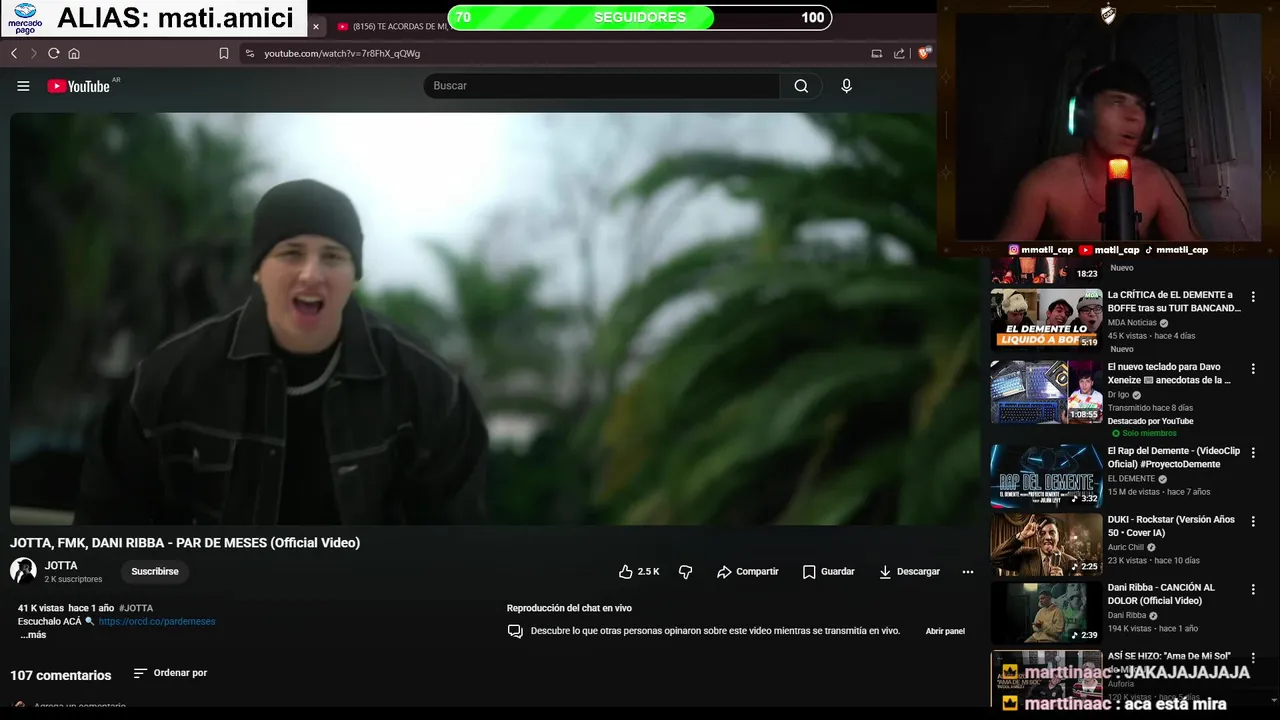This screenshot has height=720, width=1280.
Task: Open DUKI - Rockstar video thumbnail
Action: click(1046, 544)
